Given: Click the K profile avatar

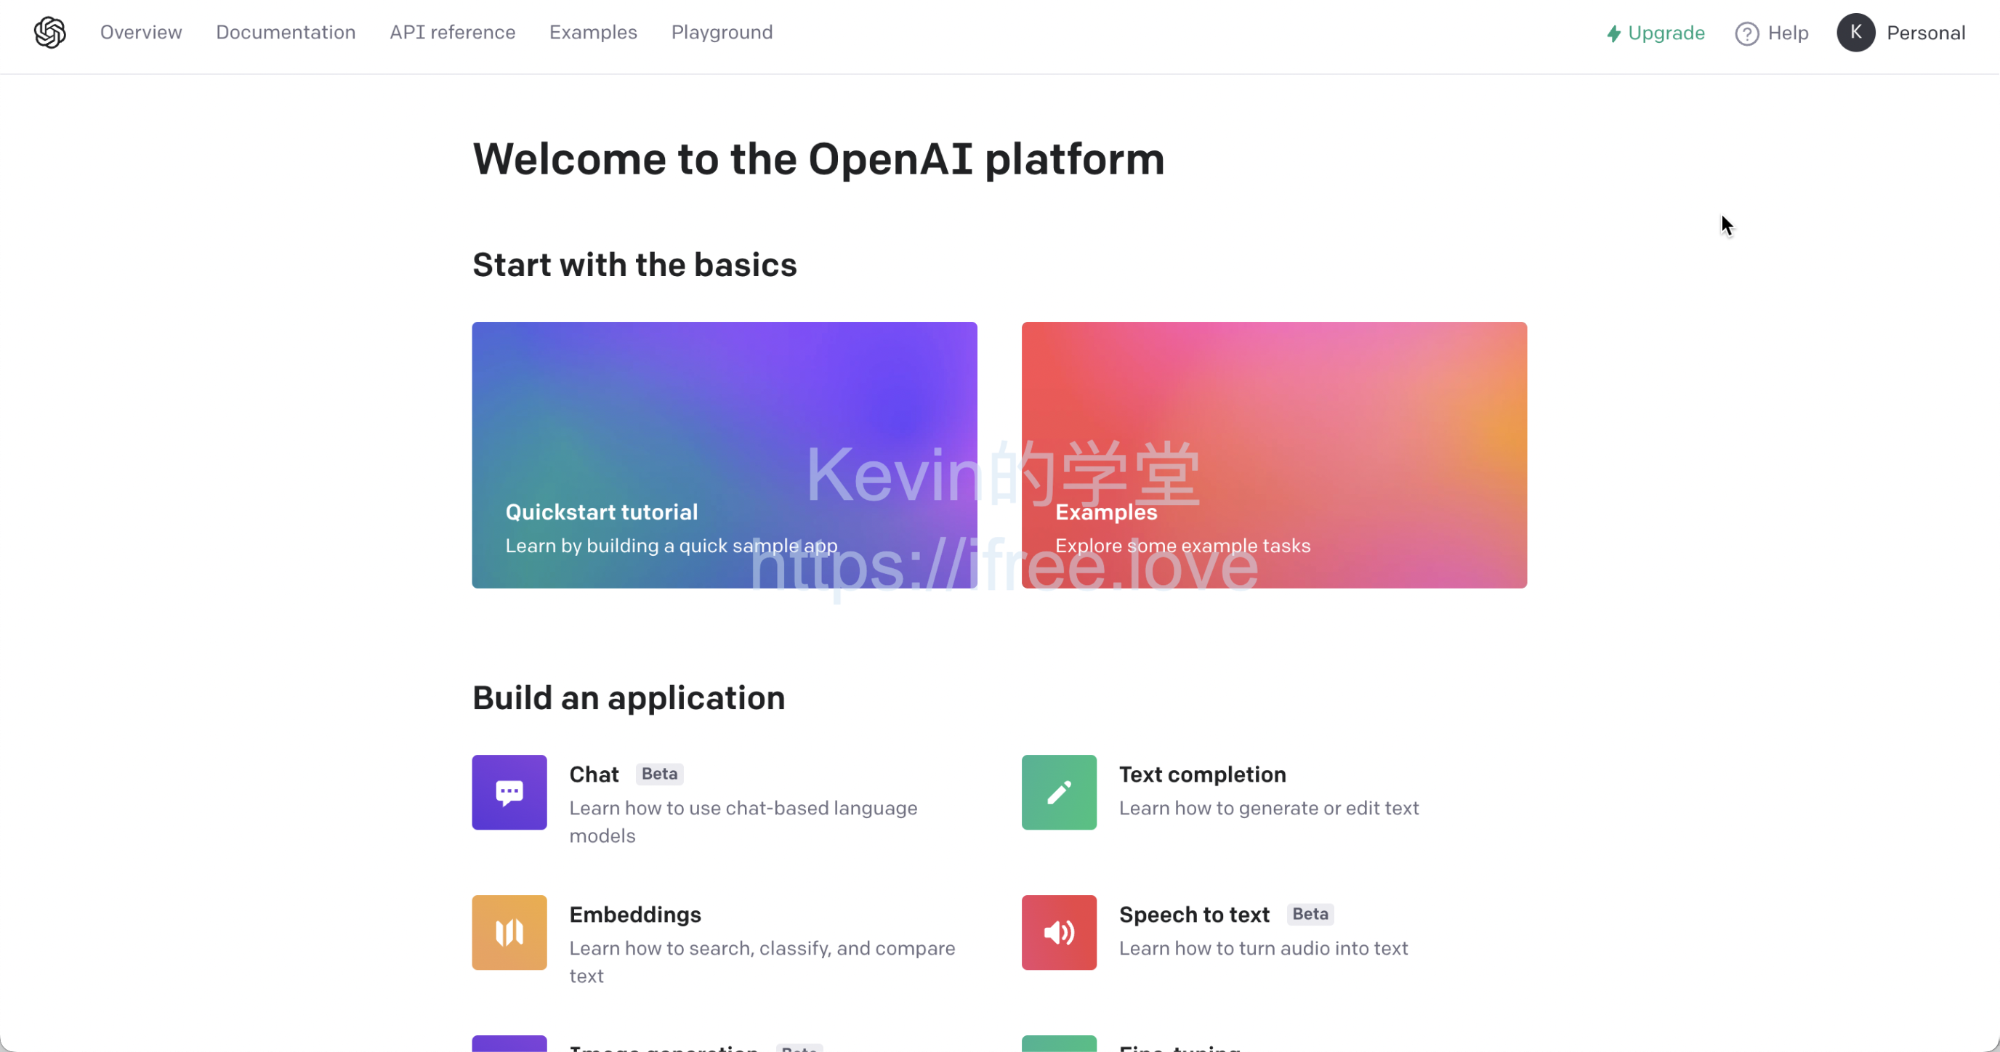Looking at the screenshot, I should point(1856,33).
